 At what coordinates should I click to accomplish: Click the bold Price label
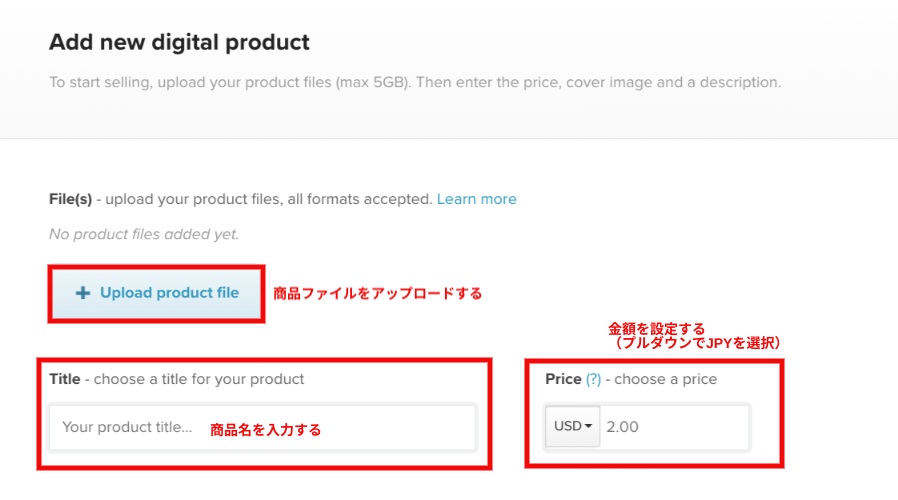563,379
